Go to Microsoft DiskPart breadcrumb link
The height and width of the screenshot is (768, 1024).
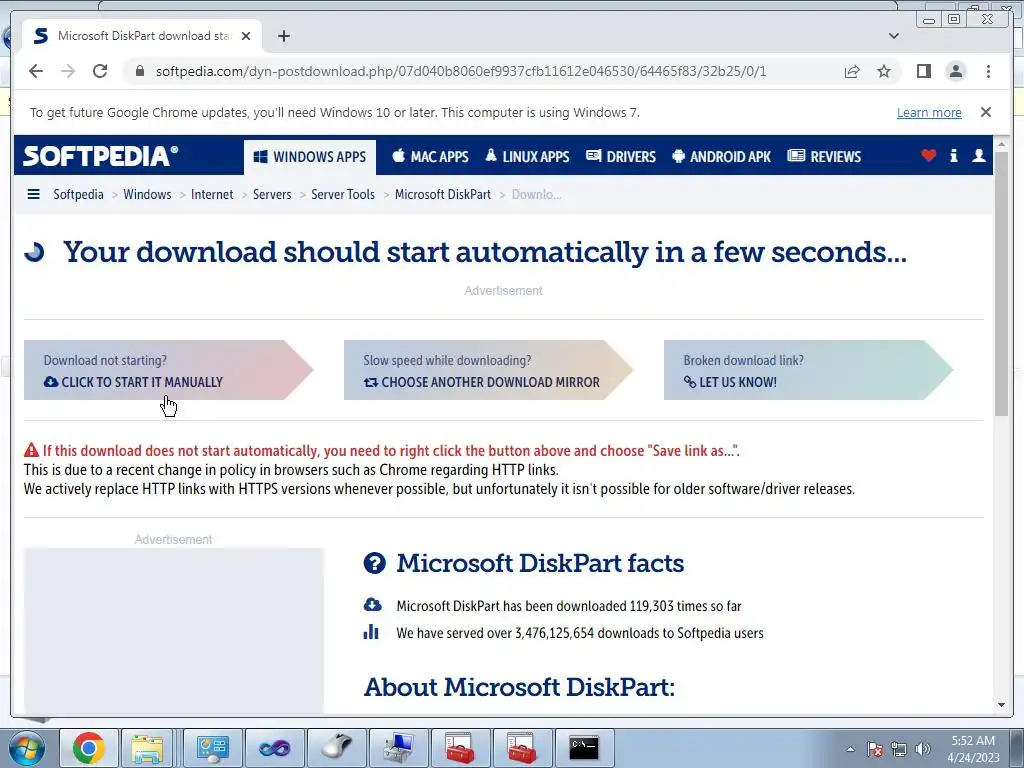[443, 194]
